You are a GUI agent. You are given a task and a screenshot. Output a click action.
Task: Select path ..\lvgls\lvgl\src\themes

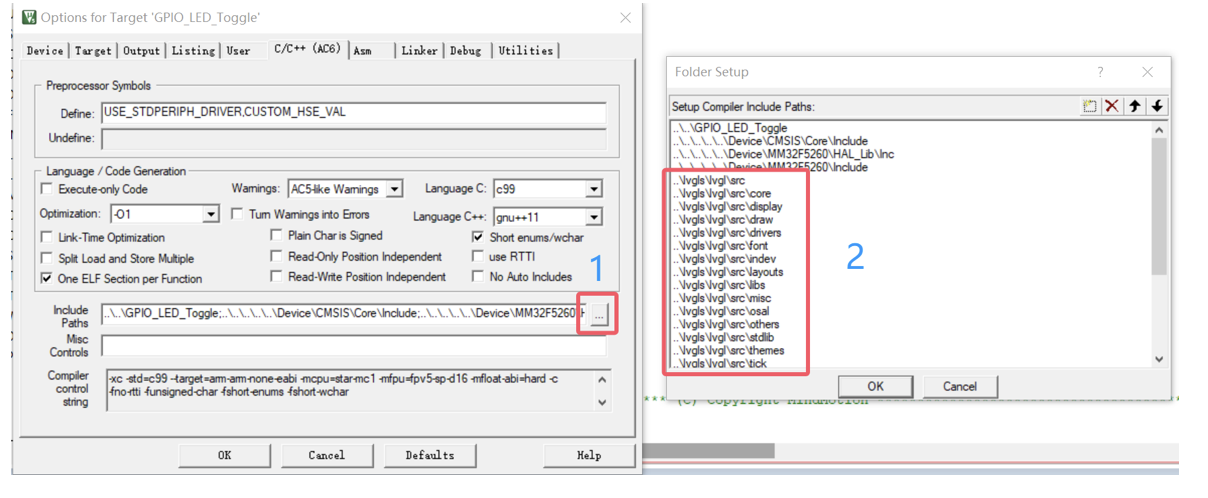click(728, 350)
